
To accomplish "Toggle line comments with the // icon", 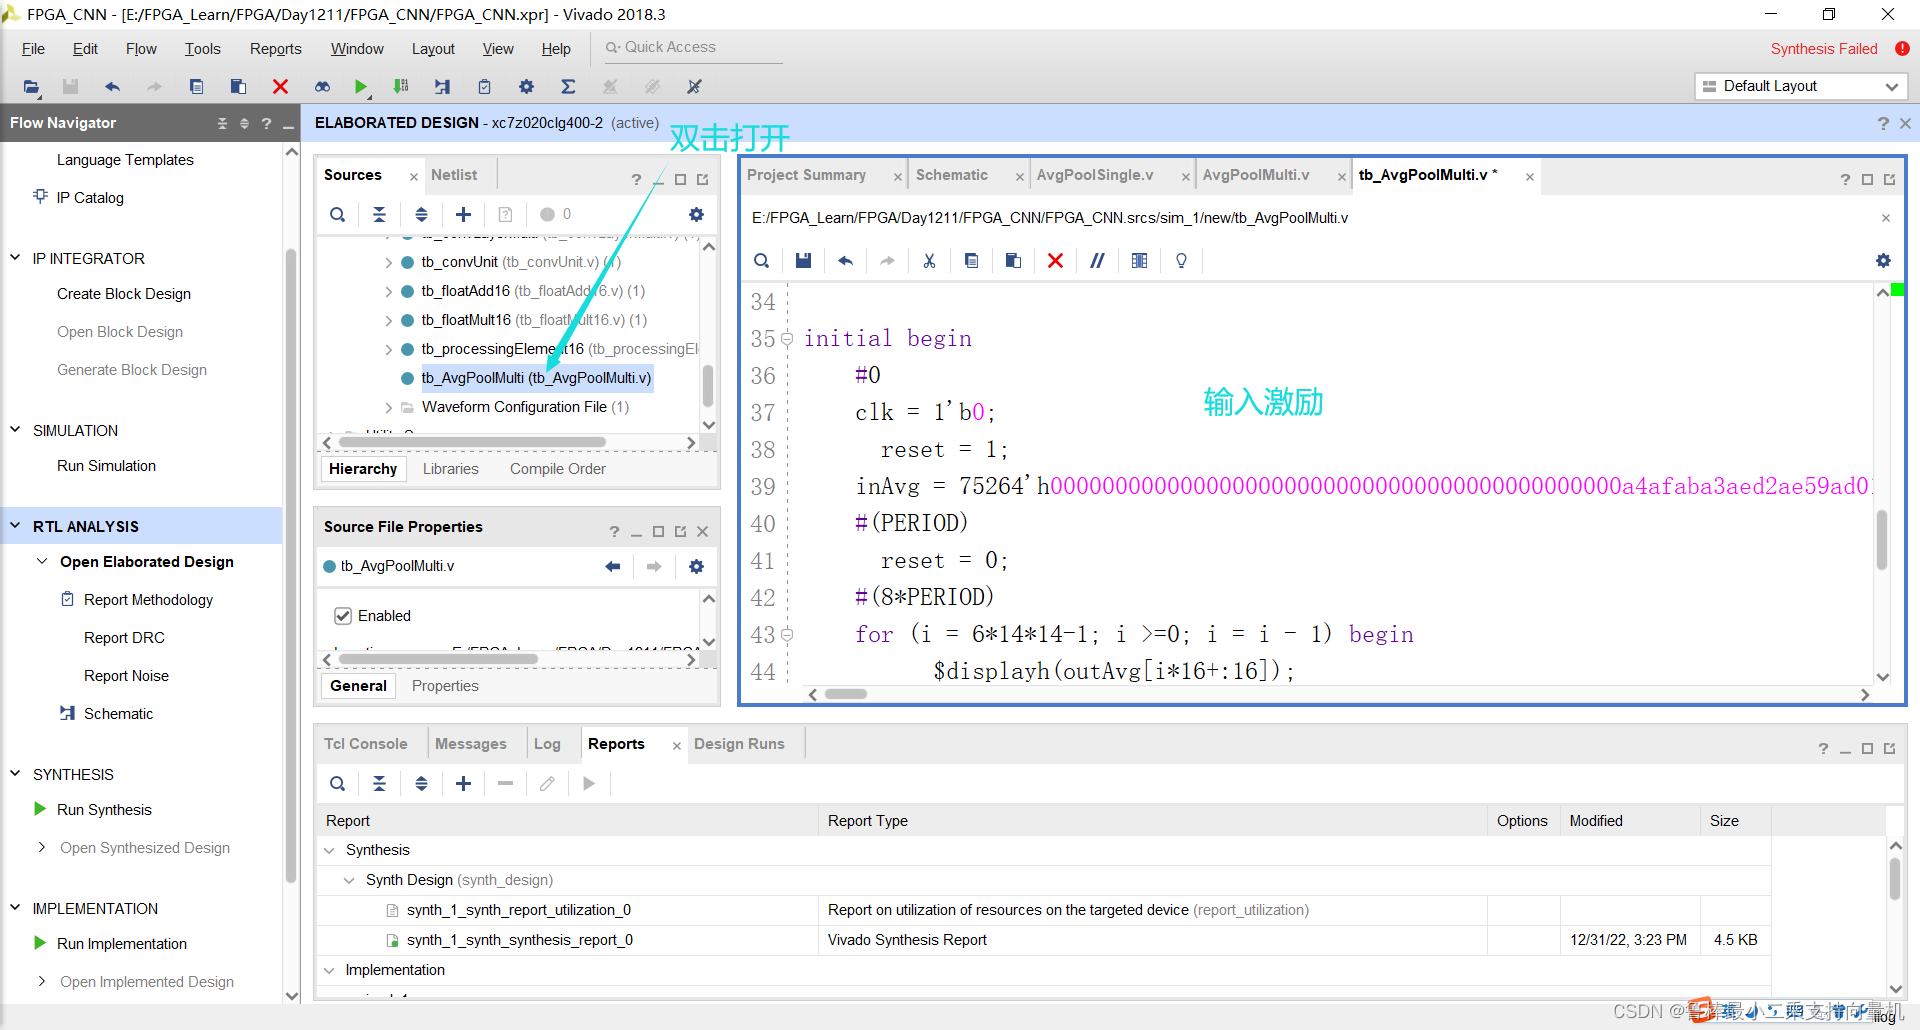I will pyautogui.click(x=1097, y=260).
